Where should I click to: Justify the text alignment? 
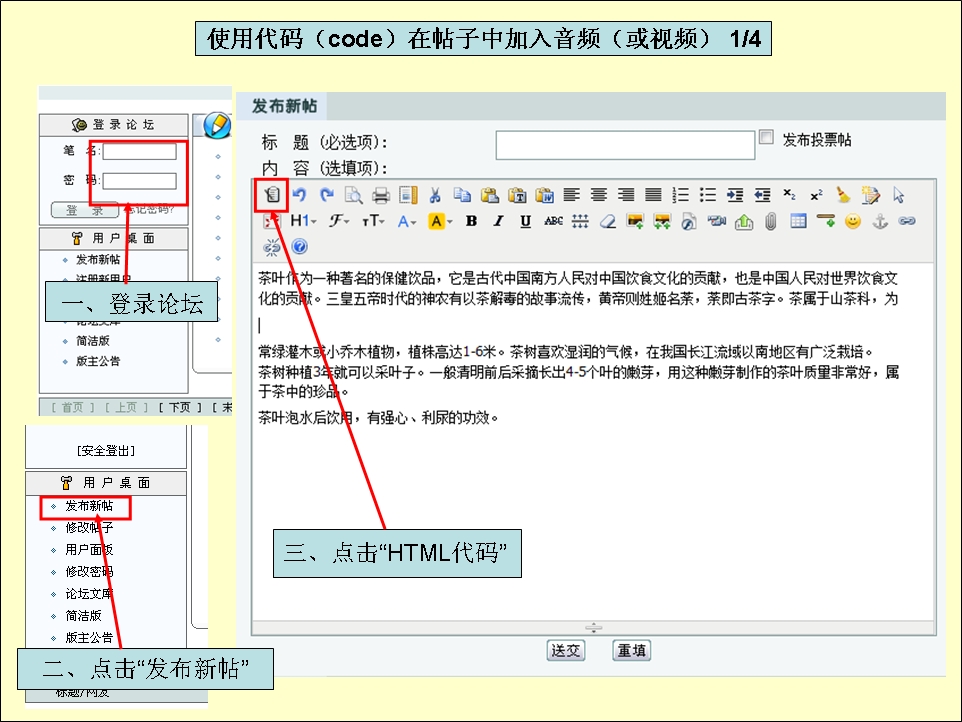653,195
